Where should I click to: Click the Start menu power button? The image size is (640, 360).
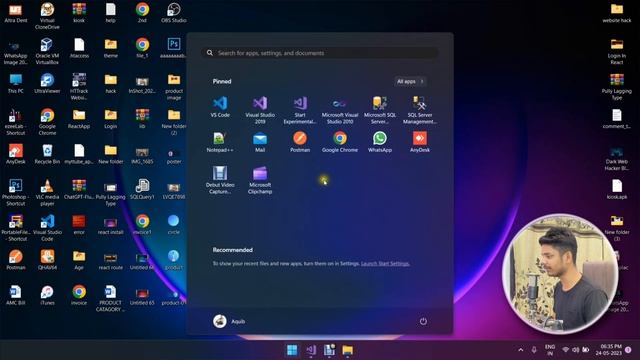[423, 321]
